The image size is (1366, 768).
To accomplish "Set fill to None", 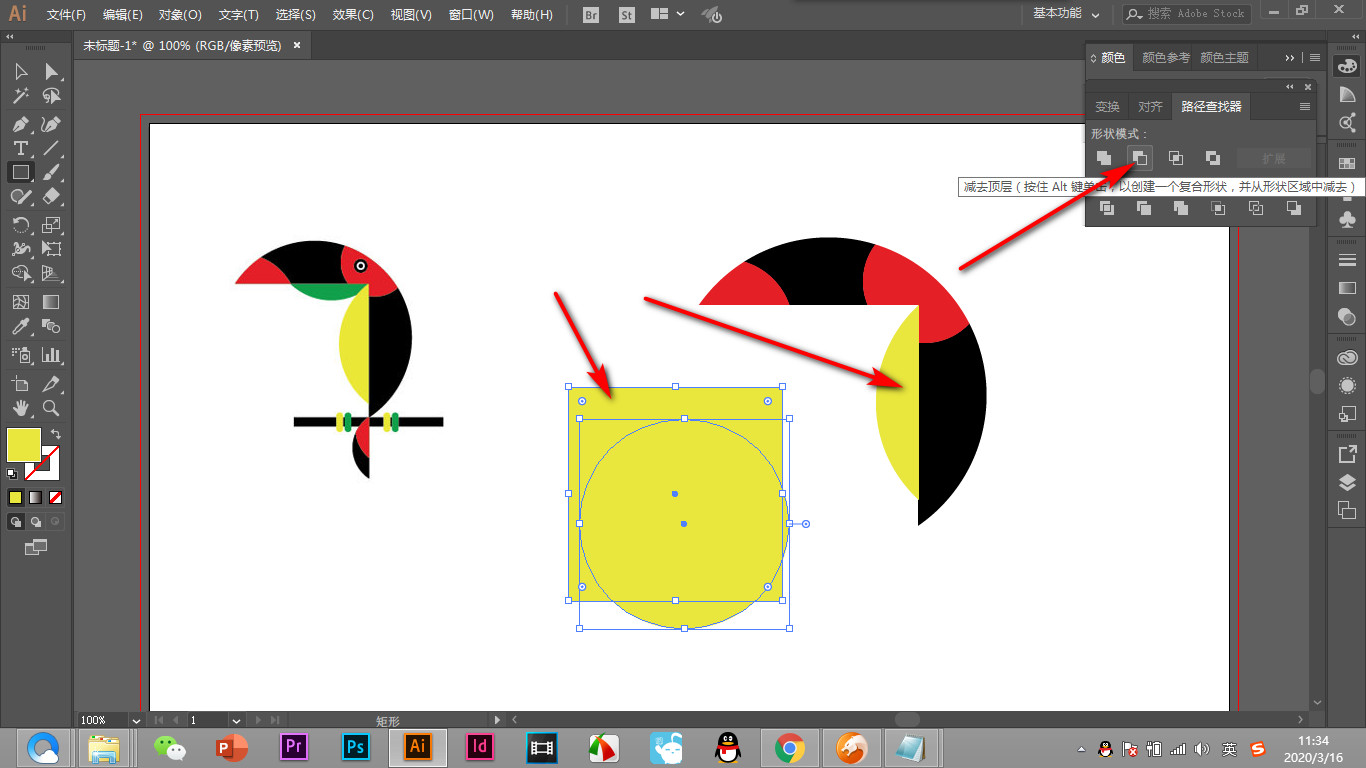I will tap(56, 497).
